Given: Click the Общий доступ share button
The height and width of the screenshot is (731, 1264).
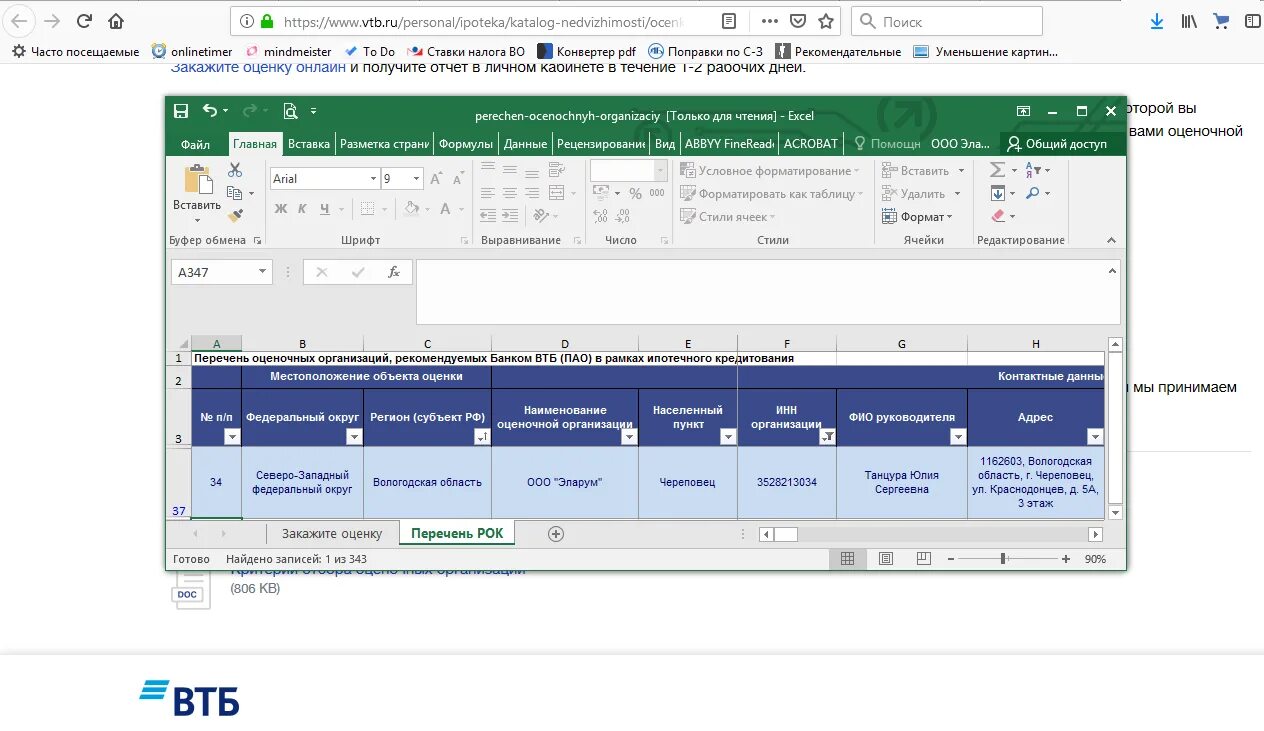Looking at the screenshot, I should pyautogui.click(x=1057, y=144).
